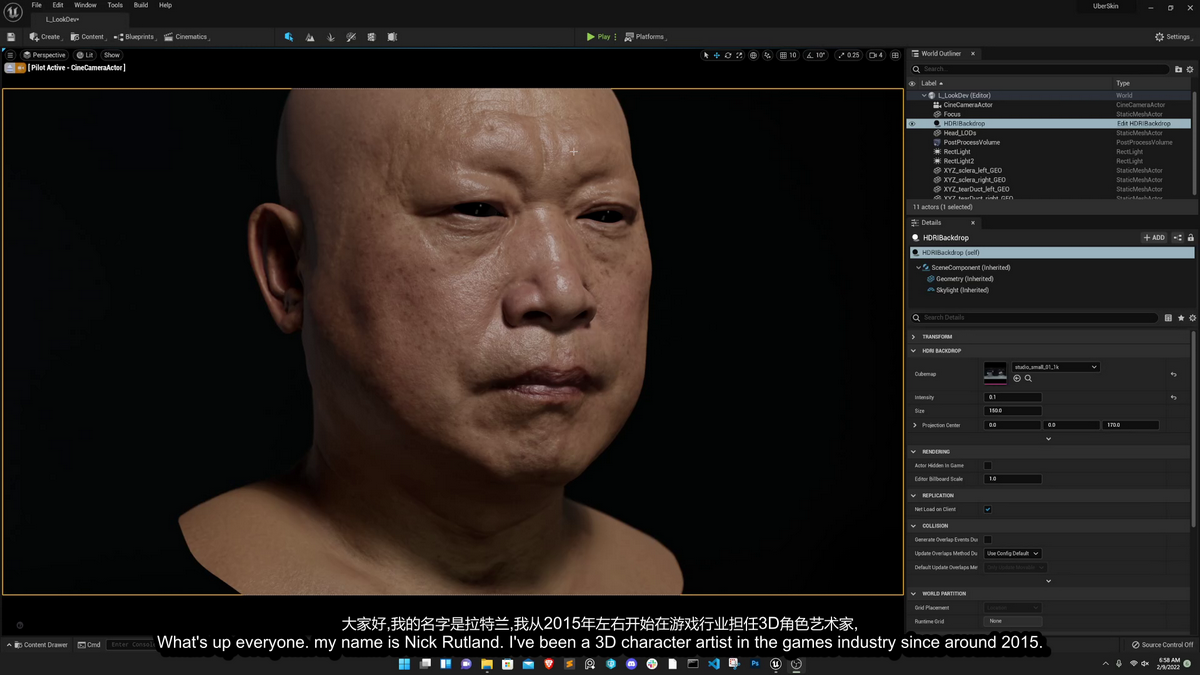Expand the Transform section in Details
This screenshot has width=1200, height=675.
click(914, 336)
